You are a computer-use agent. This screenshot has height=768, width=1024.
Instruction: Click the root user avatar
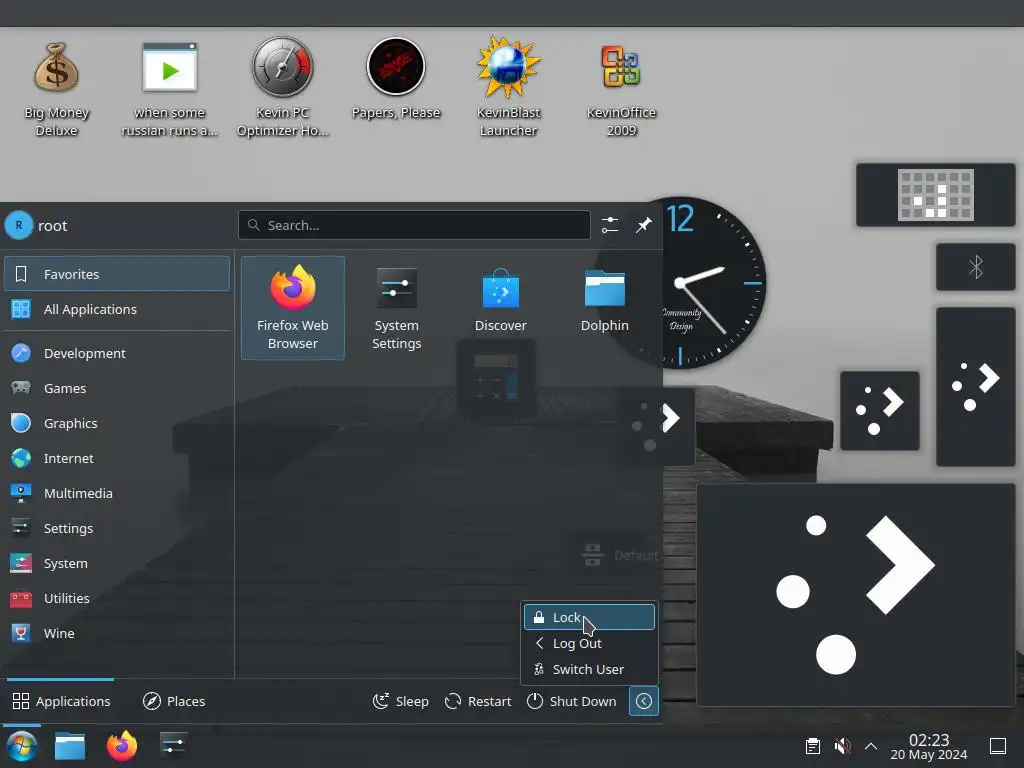(x=19, y=225)
